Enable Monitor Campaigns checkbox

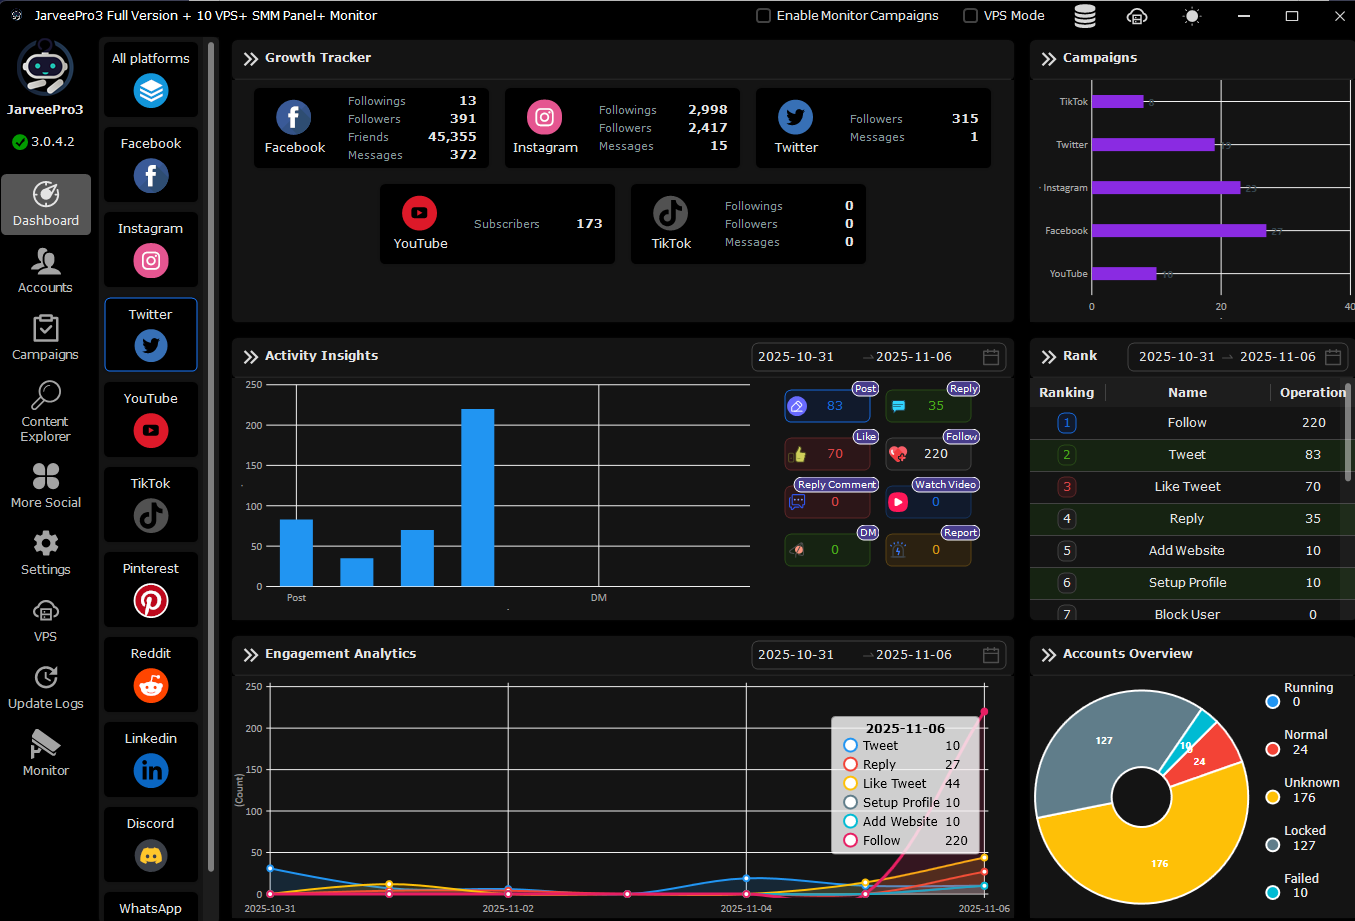[764, 16]
